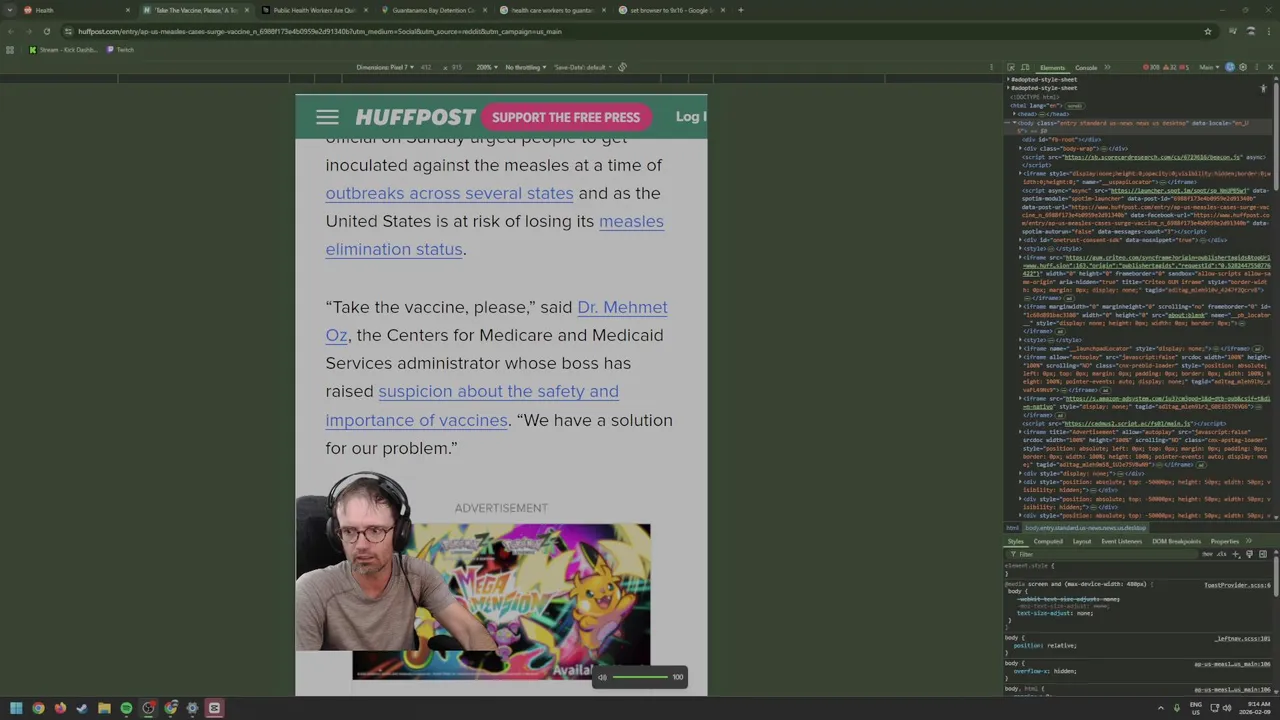This screenshot has height=720, width=1280.
Task: Toggle .cls element classes button
Action: [1221, 554]
